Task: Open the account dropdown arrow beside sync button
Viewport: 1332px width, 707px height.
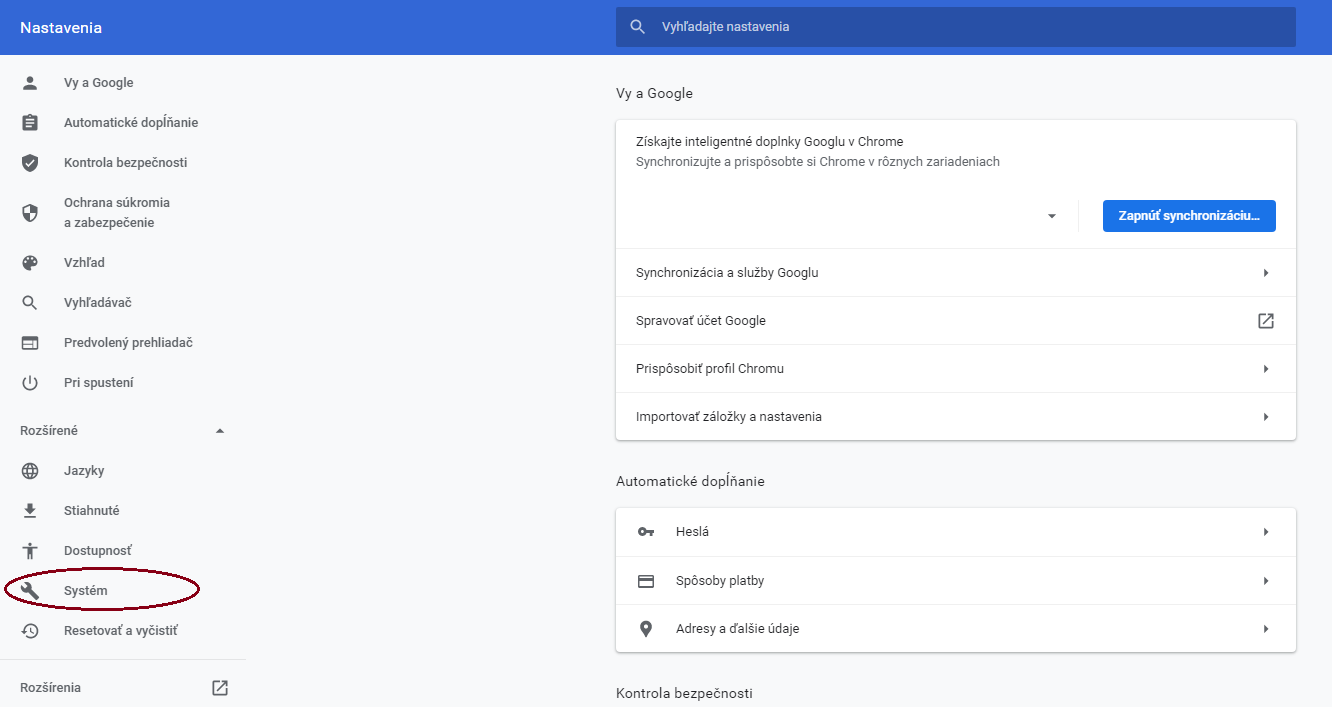Action: coord(1052,216)
